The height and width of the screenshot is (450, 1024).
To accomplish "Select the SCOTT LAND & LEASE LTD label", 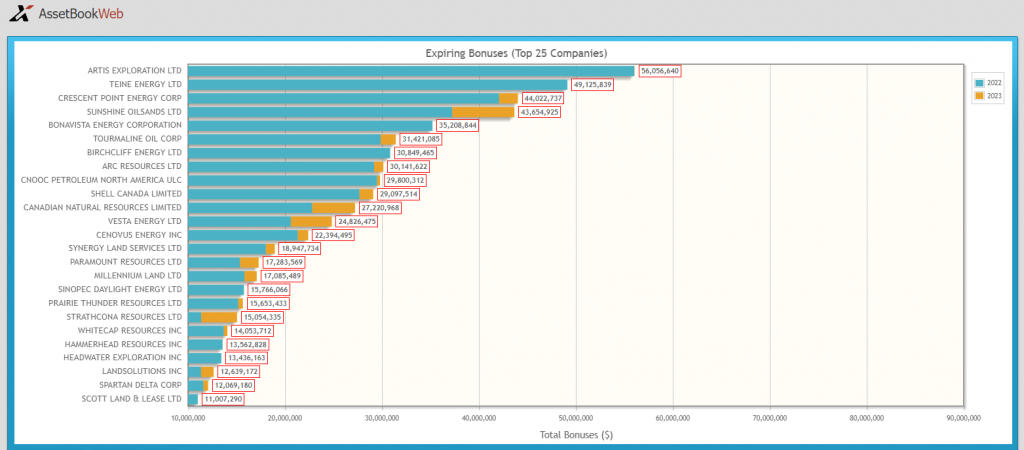I will tap(132, 398).
